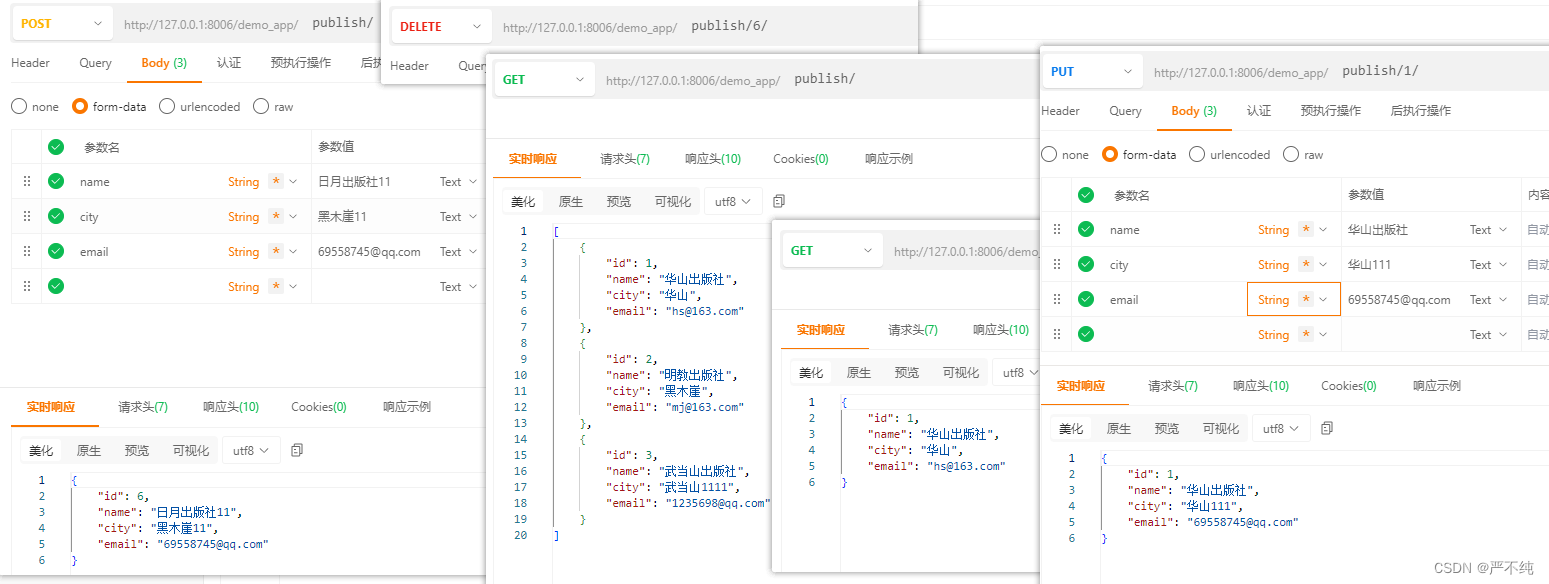Viewport: 1549px width, 584px height.
Task: Click 可视化 view in PUT response area
Action: pyautogui.click(x=1221, y=428)
